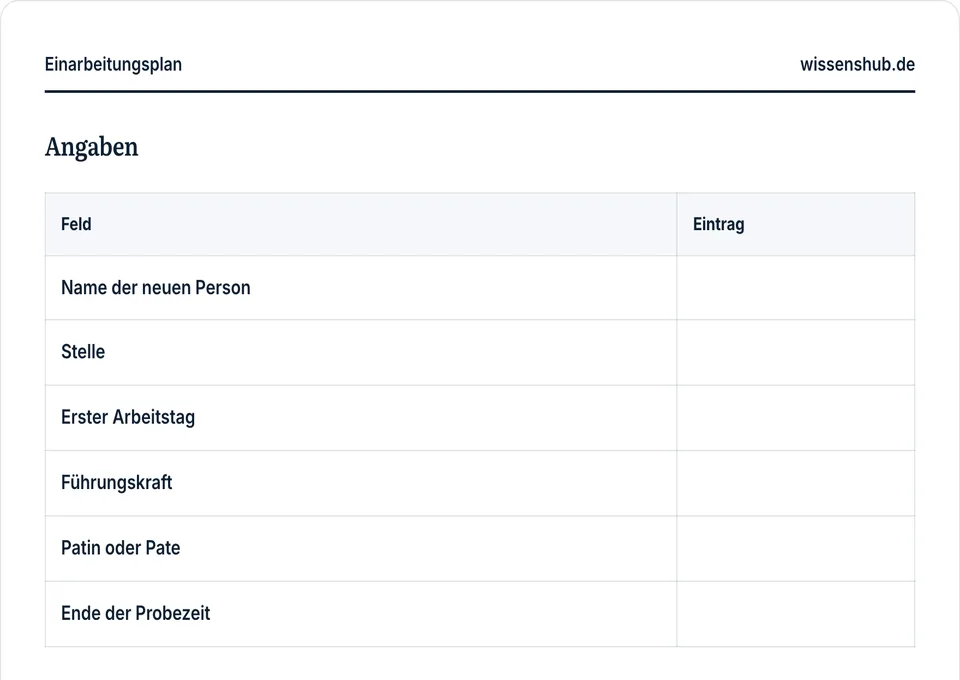Click the Eintrag cell for Ende der Probezeit
This screenshot has height=680, width=960.
[795, 614]
